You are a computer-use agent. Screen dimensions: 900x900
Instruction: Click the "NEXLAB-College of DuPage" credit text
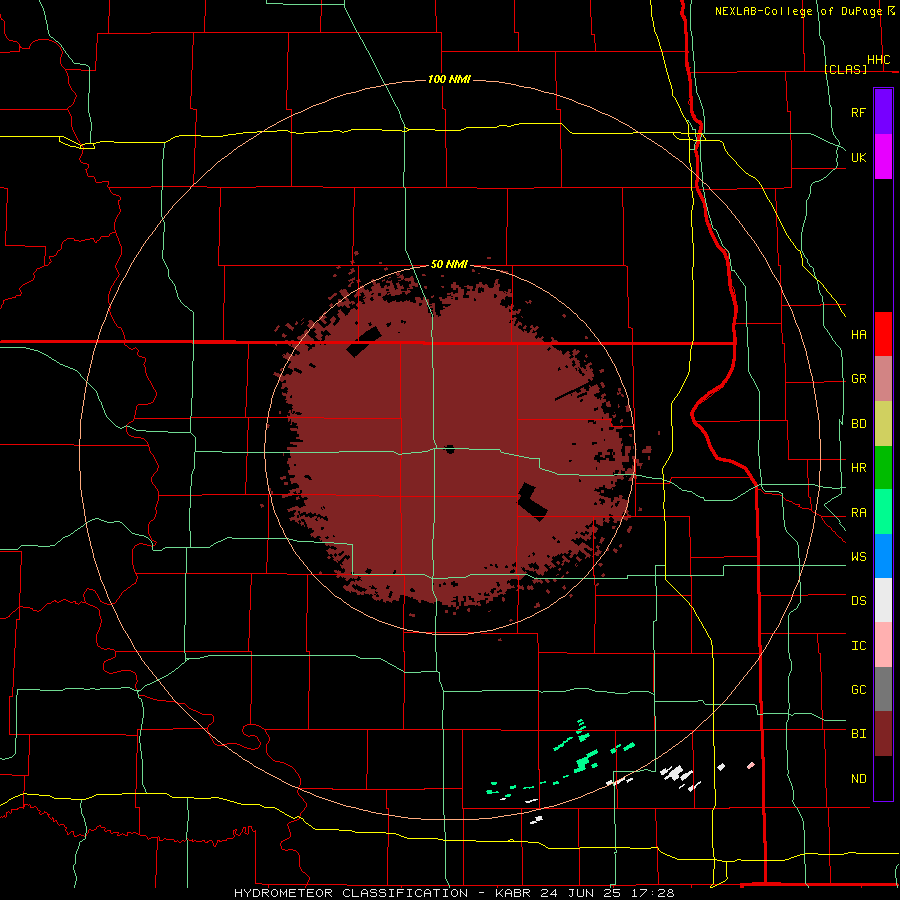click(799, 11)
